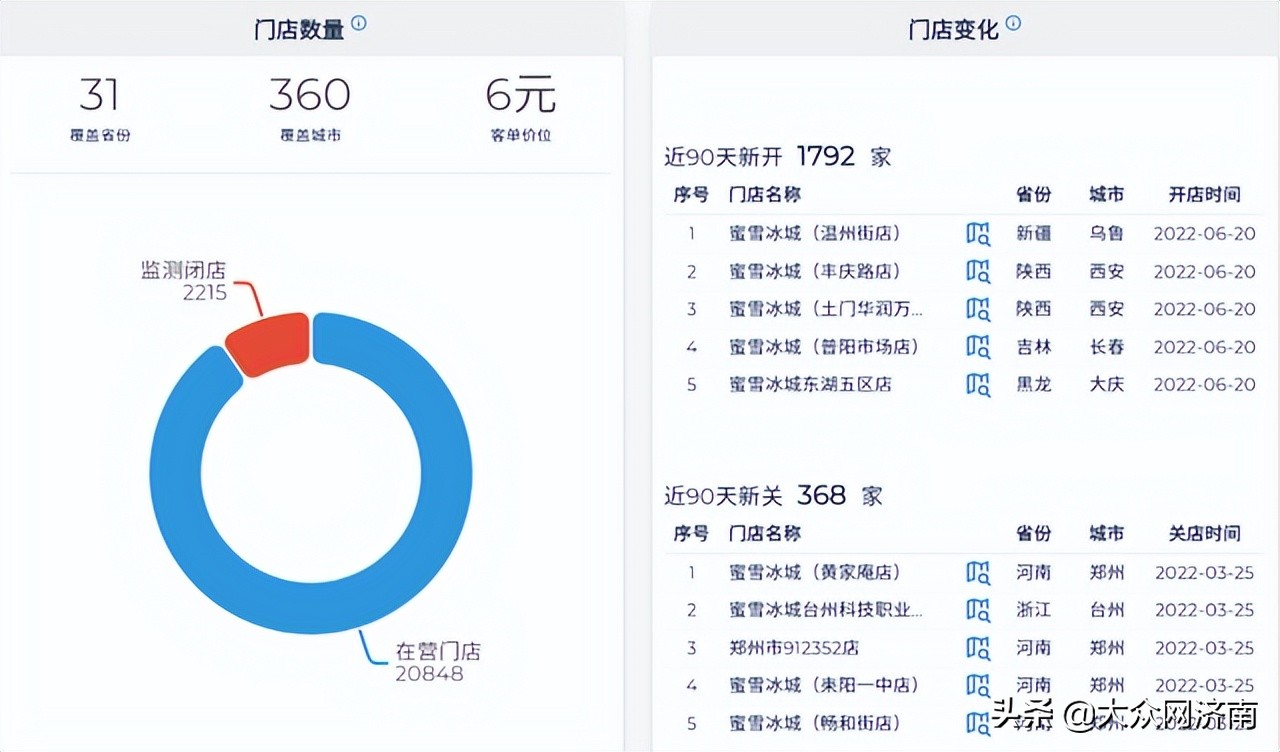Open map icon for 蜜雪冰城（耒阳一中店）
Screen dimensions: 1280x752
pos(978,686)
